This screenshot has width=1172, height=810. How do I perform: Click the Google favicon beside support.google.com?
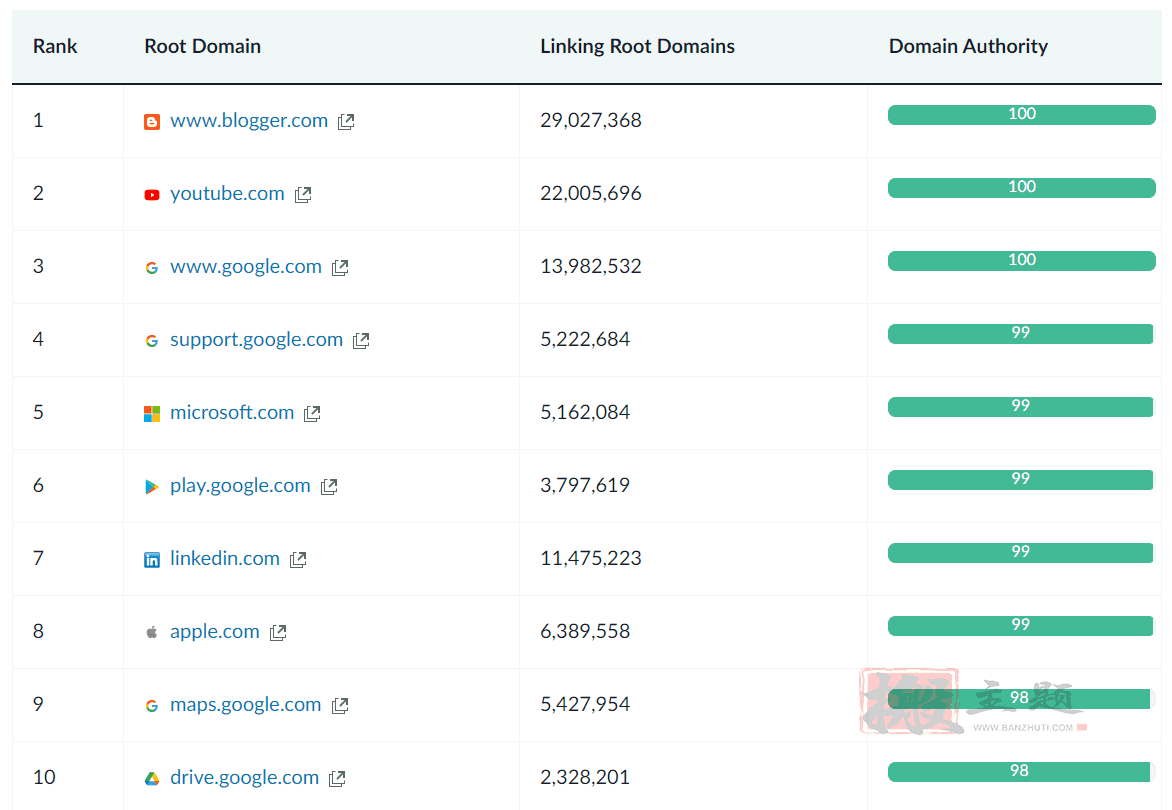(x=152, y=341)
